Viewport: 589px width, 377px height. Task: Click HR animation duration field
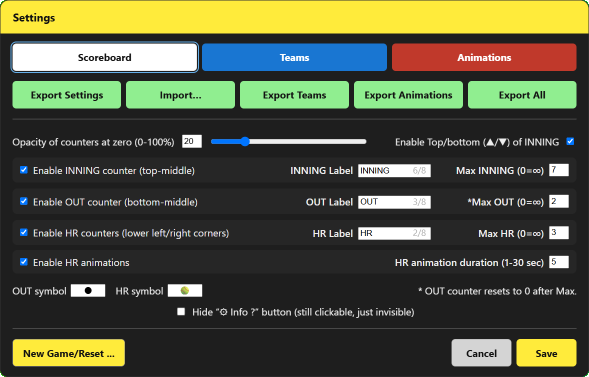[559, 262]
